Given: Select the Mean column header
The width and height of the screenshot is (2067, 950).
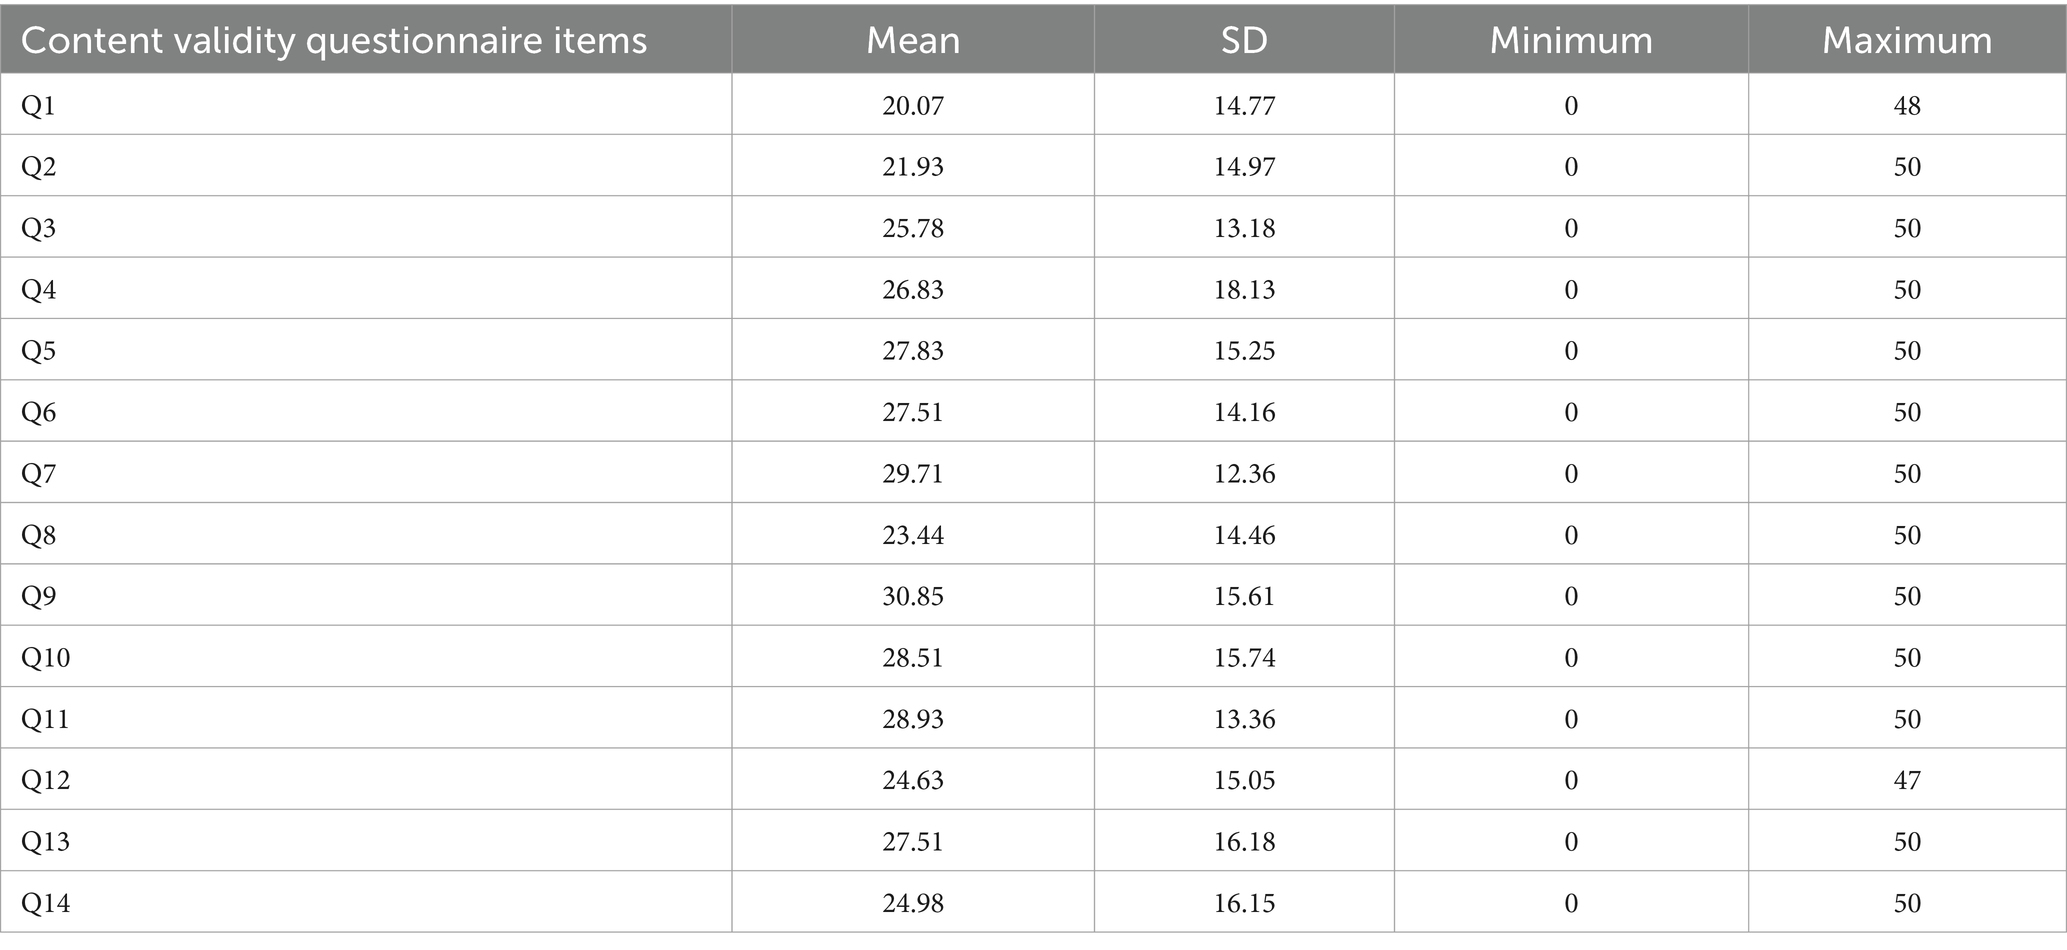Looking at the screenshot, I should tap(913, 41).
